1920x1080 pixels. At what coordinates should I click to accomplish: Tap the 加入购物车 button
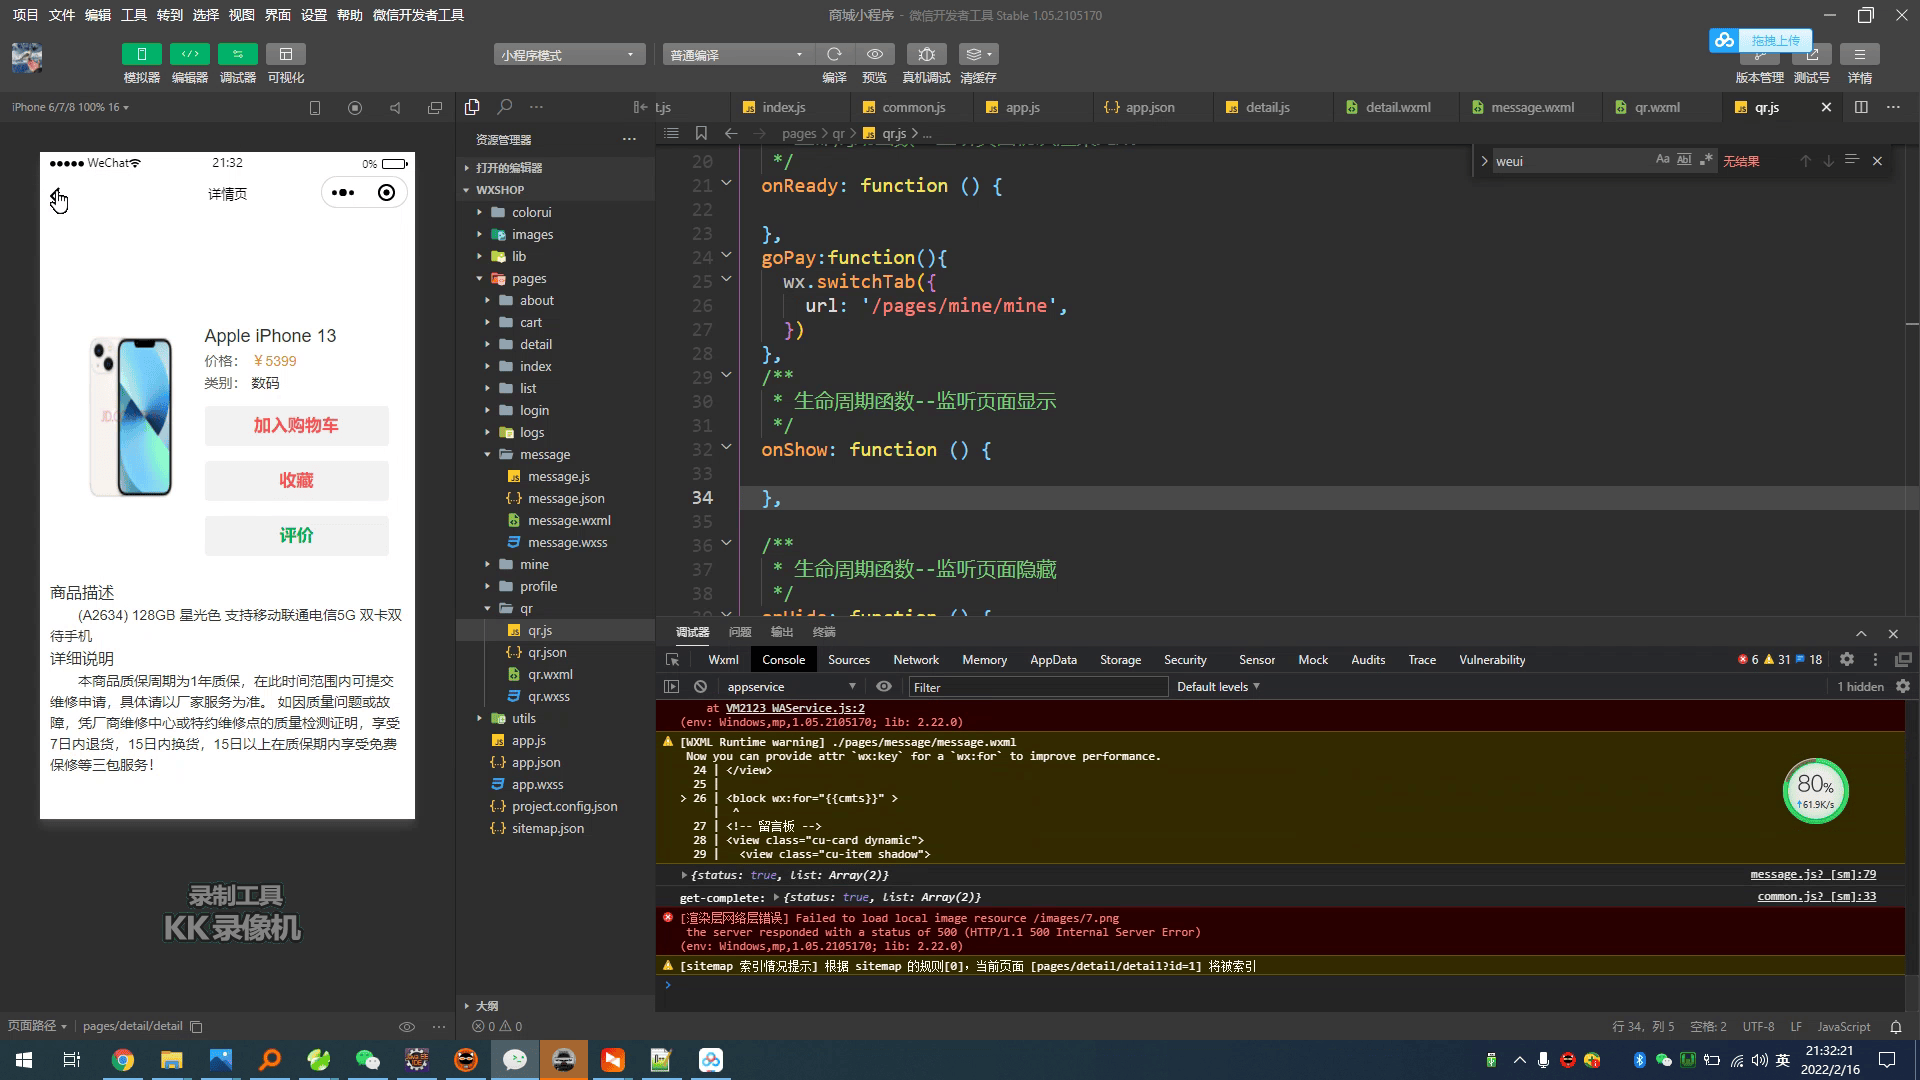(x=296, y=425)
